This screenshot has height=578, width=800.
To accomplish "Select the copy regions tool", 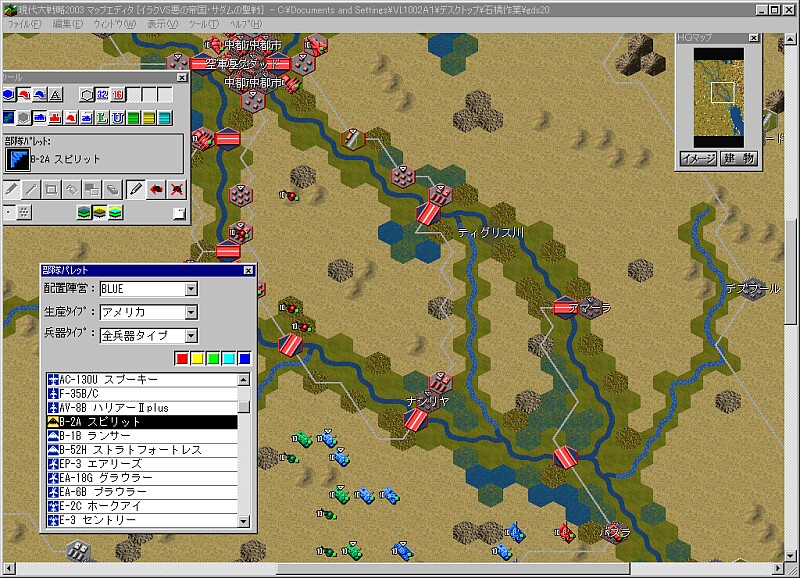I will click(x=92, y=190).
